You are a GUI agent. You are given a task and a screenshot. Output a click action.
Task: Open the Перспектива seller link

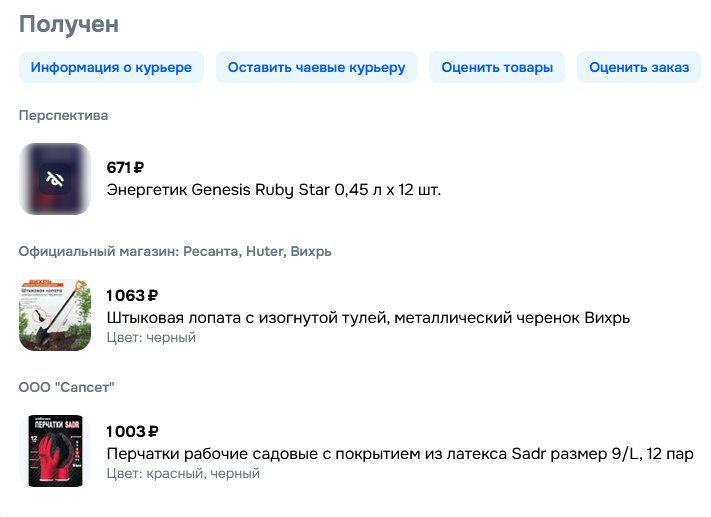[63, 115]
